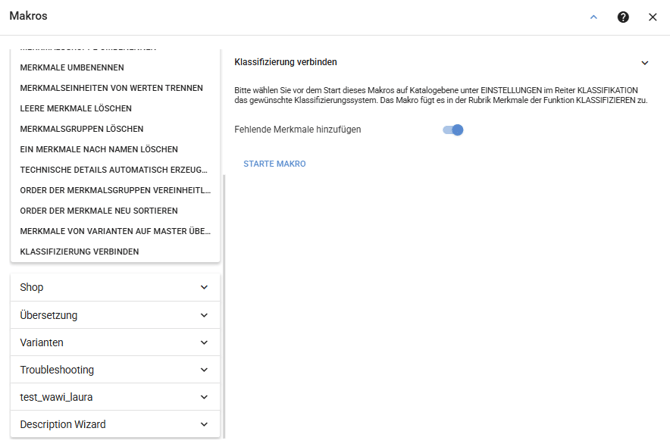Open the help question mark icon
This screenshot has height=447, width=670.
point(623,17)
